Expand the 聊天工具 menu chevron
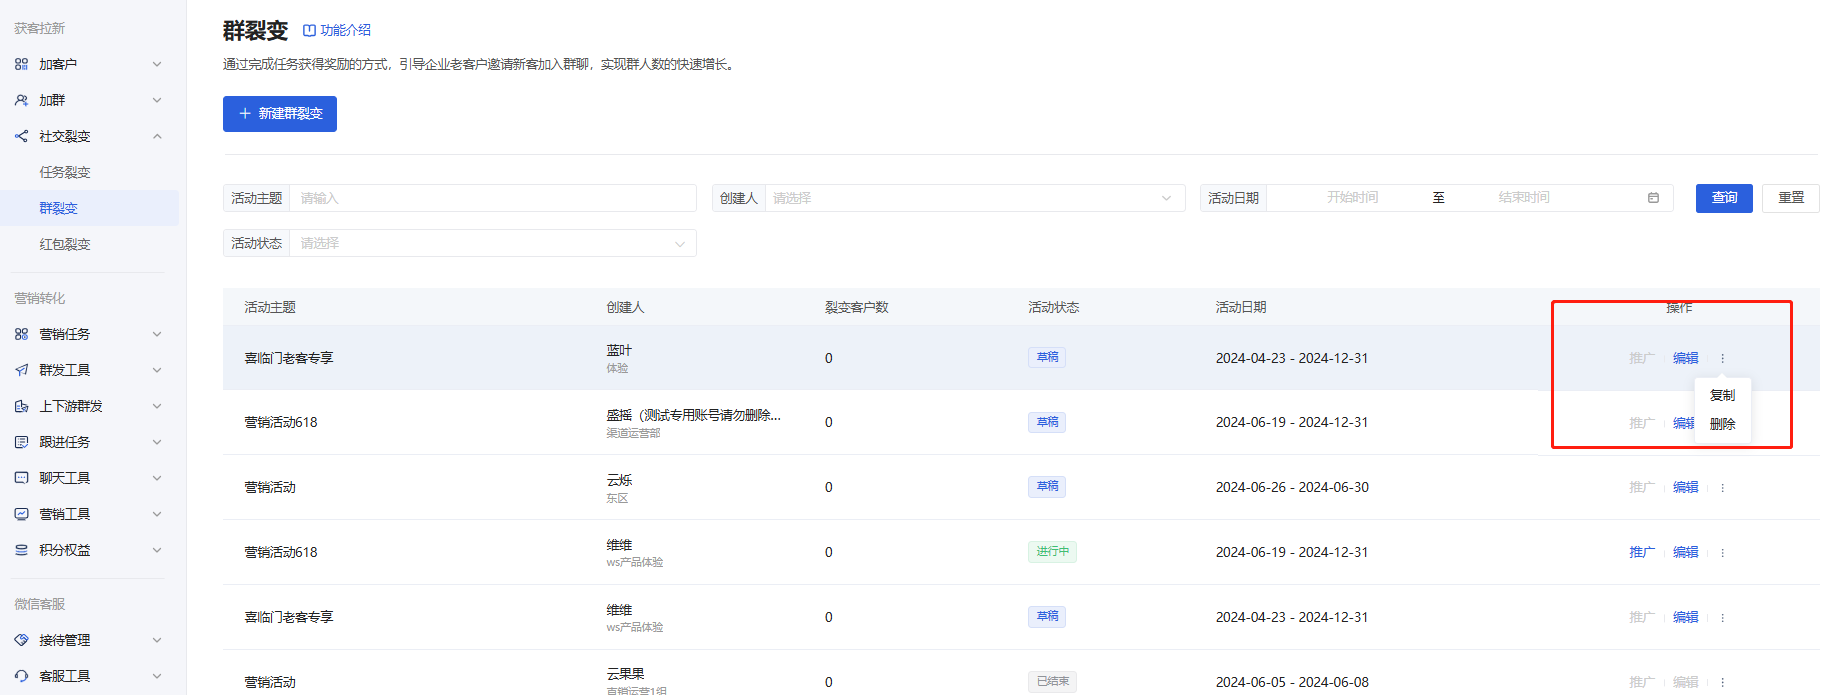This screenshot has height=695, width=1839. (157, 478)
